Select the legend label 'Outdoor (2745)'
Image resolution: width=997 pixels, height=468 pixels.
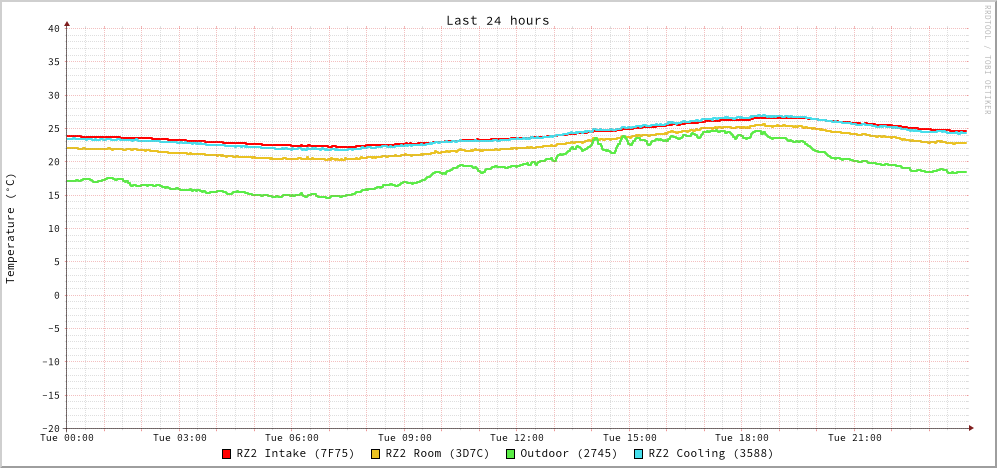(568, 454)
